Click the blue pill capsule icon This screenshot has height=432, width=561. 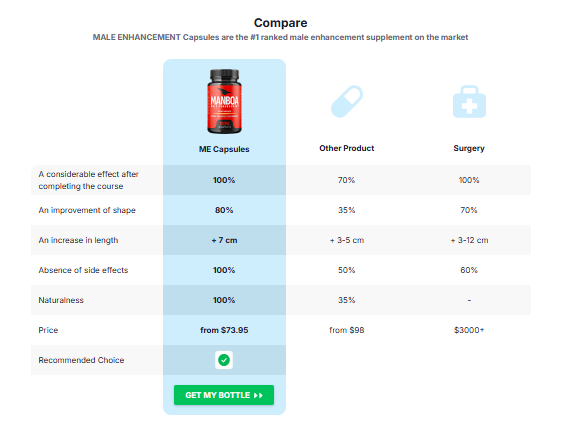point(347,101)
